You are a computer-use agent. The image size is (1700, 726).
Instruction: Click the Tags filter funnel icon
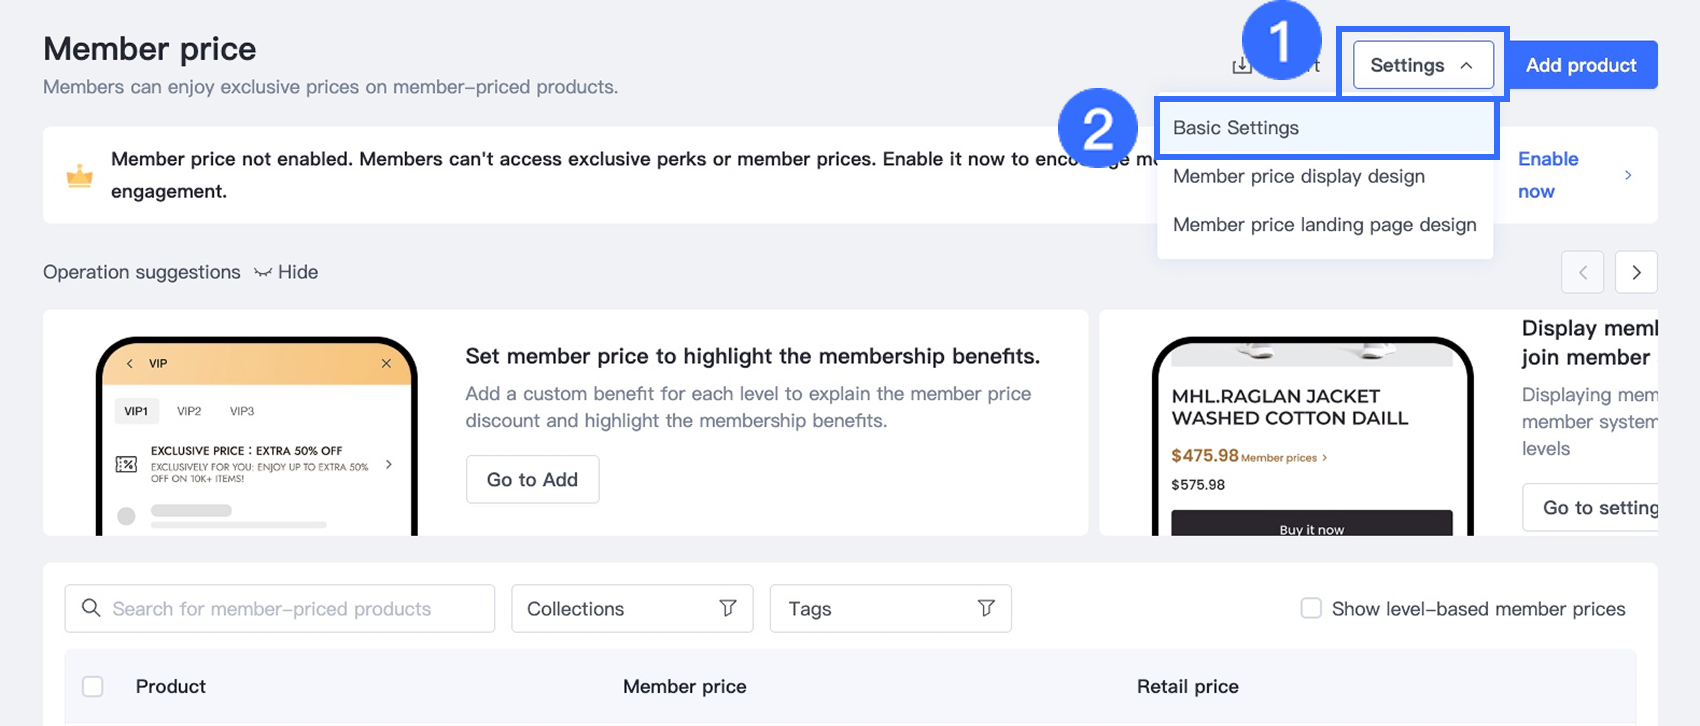pyautogui.click(x=986, y=608)
